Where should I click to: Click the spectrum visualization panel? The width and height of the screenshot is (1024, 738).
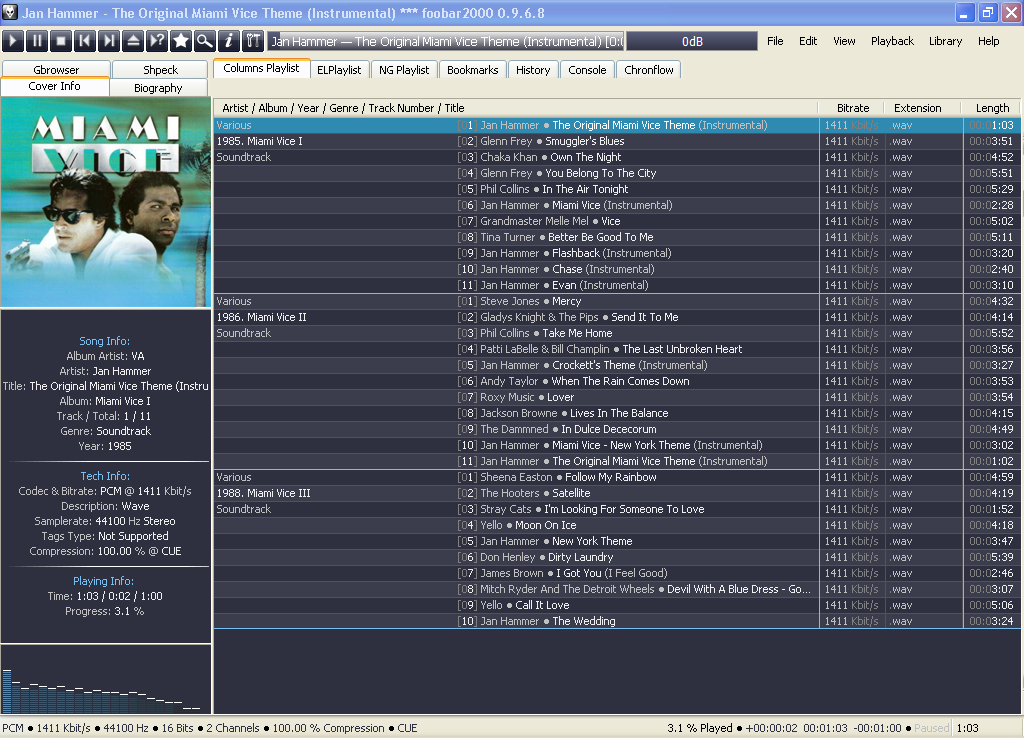[x=106, y=680]
